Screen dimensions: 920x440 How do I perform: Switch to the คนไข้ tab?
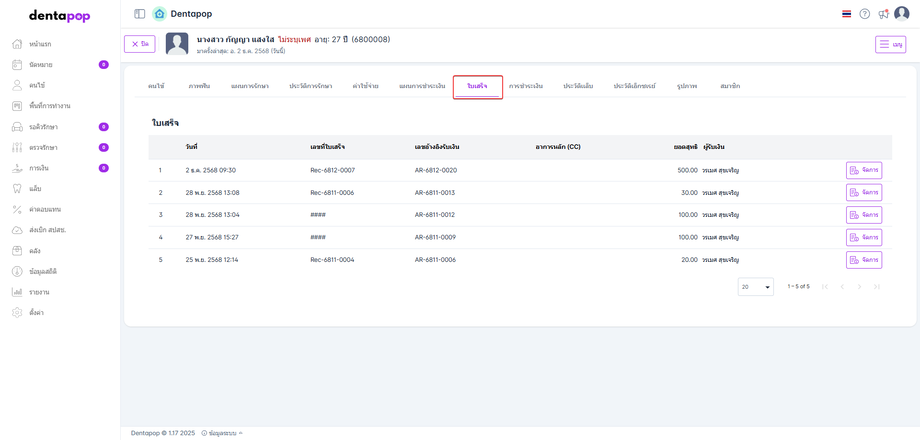[157, 86]
